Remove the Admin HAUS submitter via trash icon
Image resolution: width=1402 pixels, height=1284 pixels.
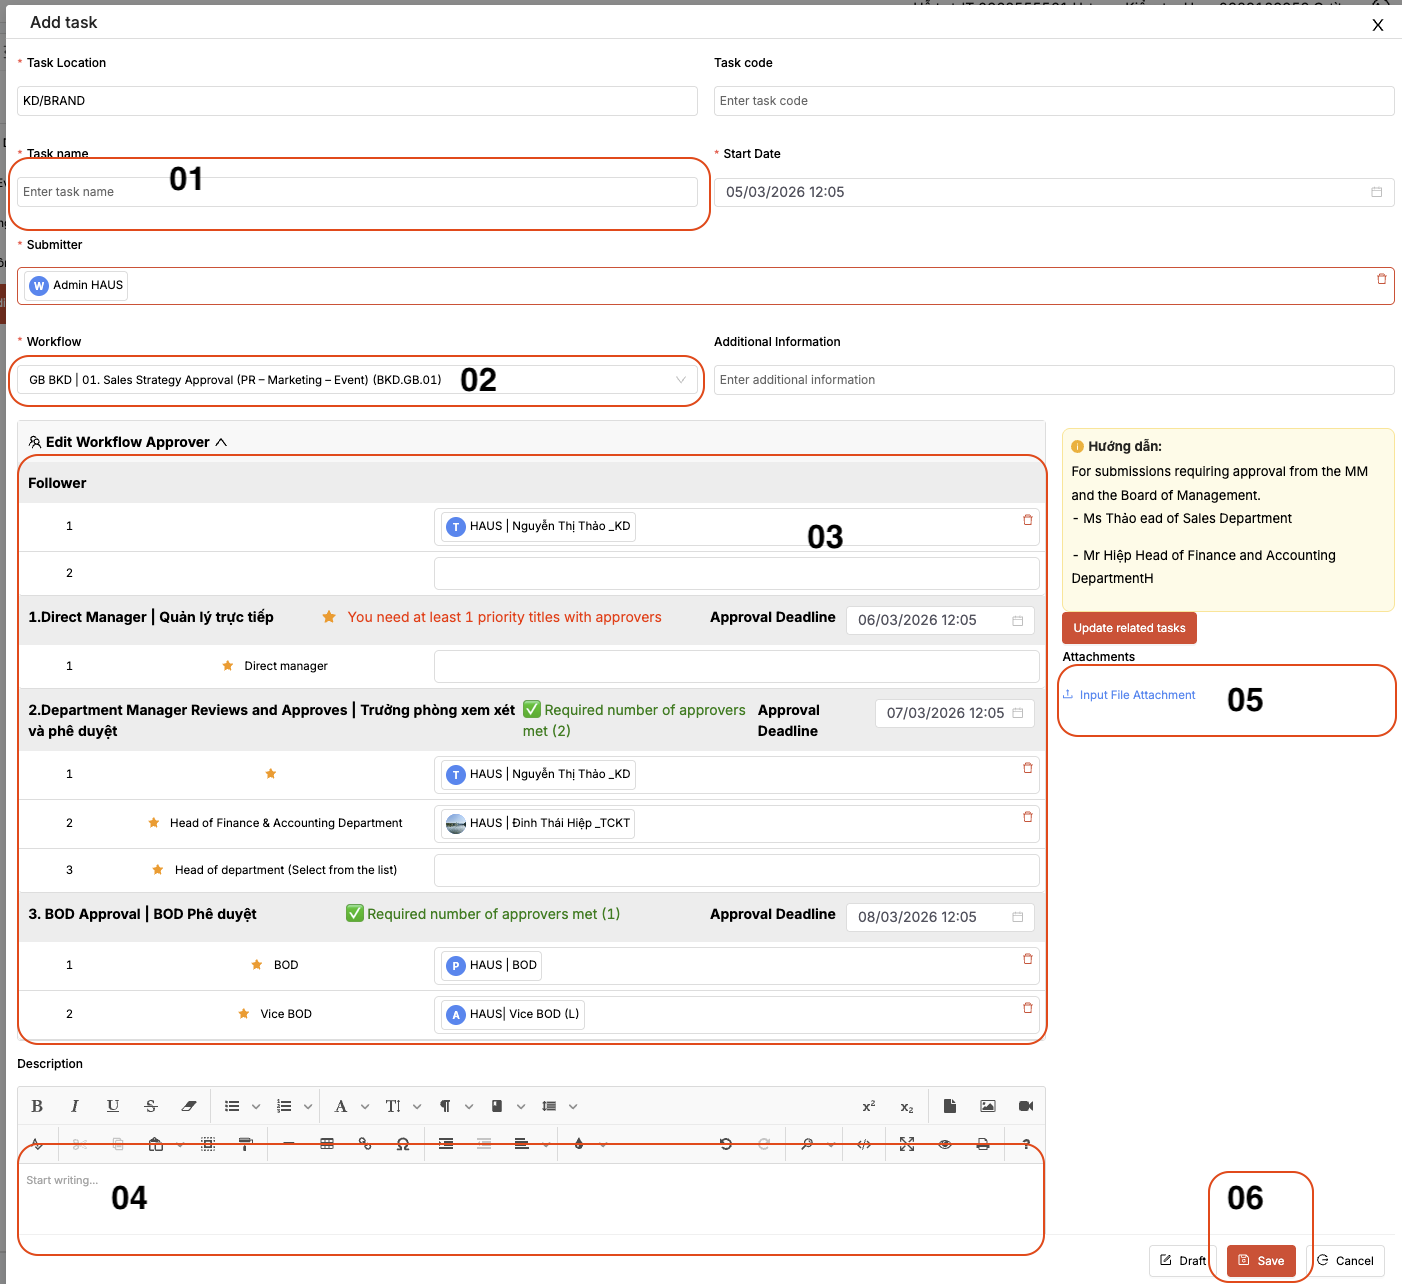point(1382,278)
